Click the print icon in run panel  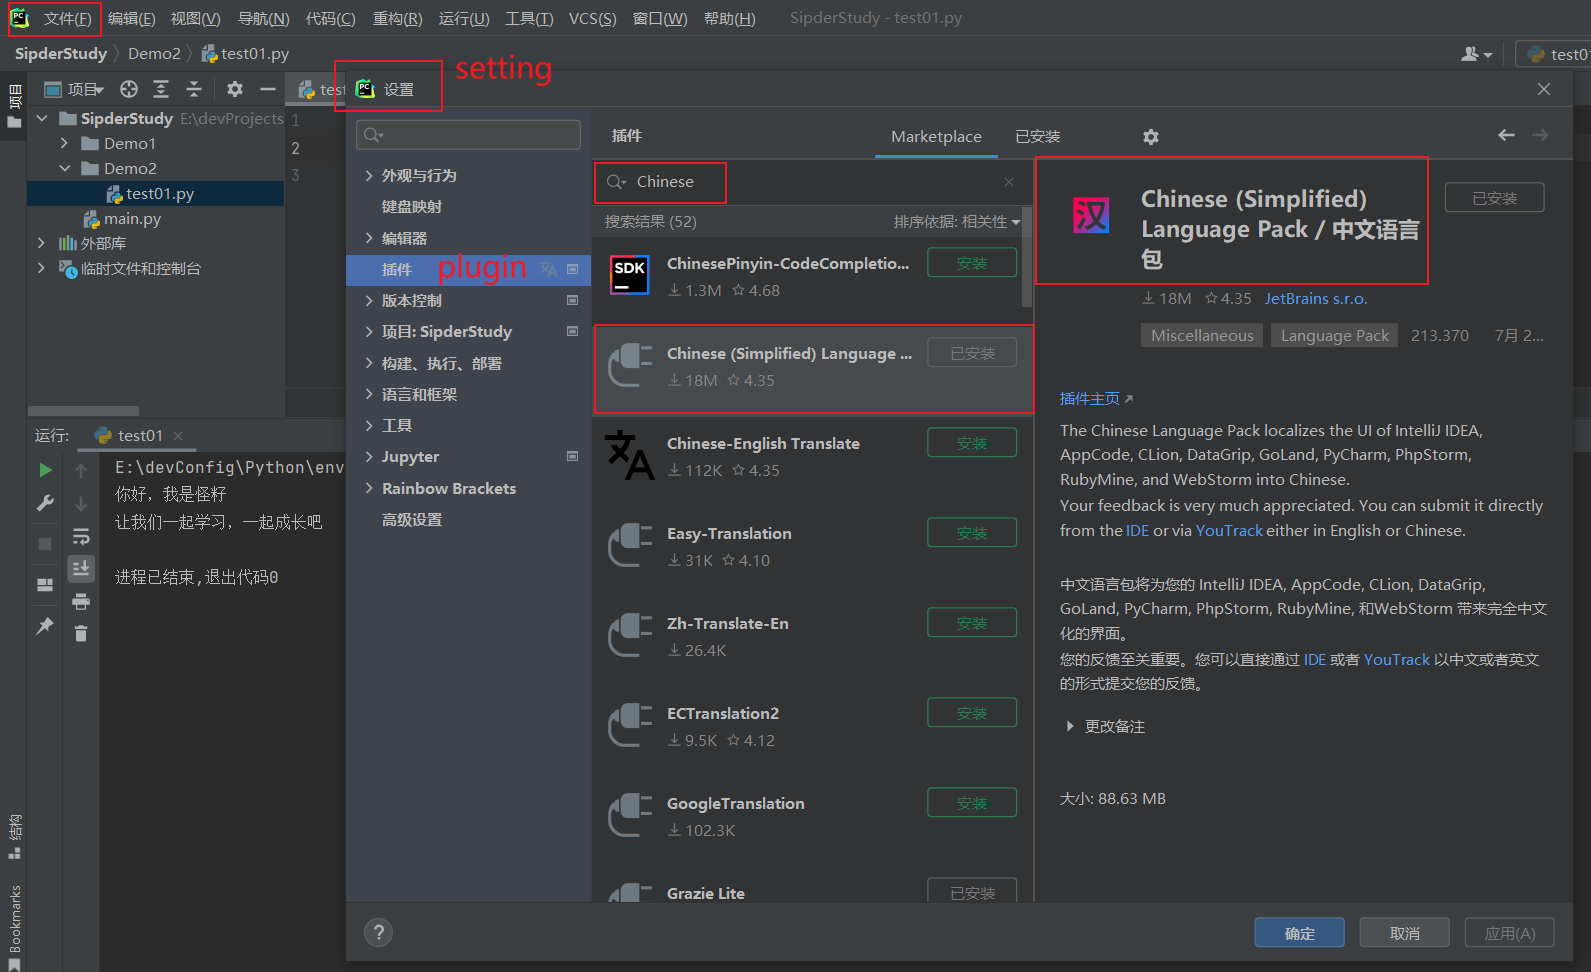(81, 602)
